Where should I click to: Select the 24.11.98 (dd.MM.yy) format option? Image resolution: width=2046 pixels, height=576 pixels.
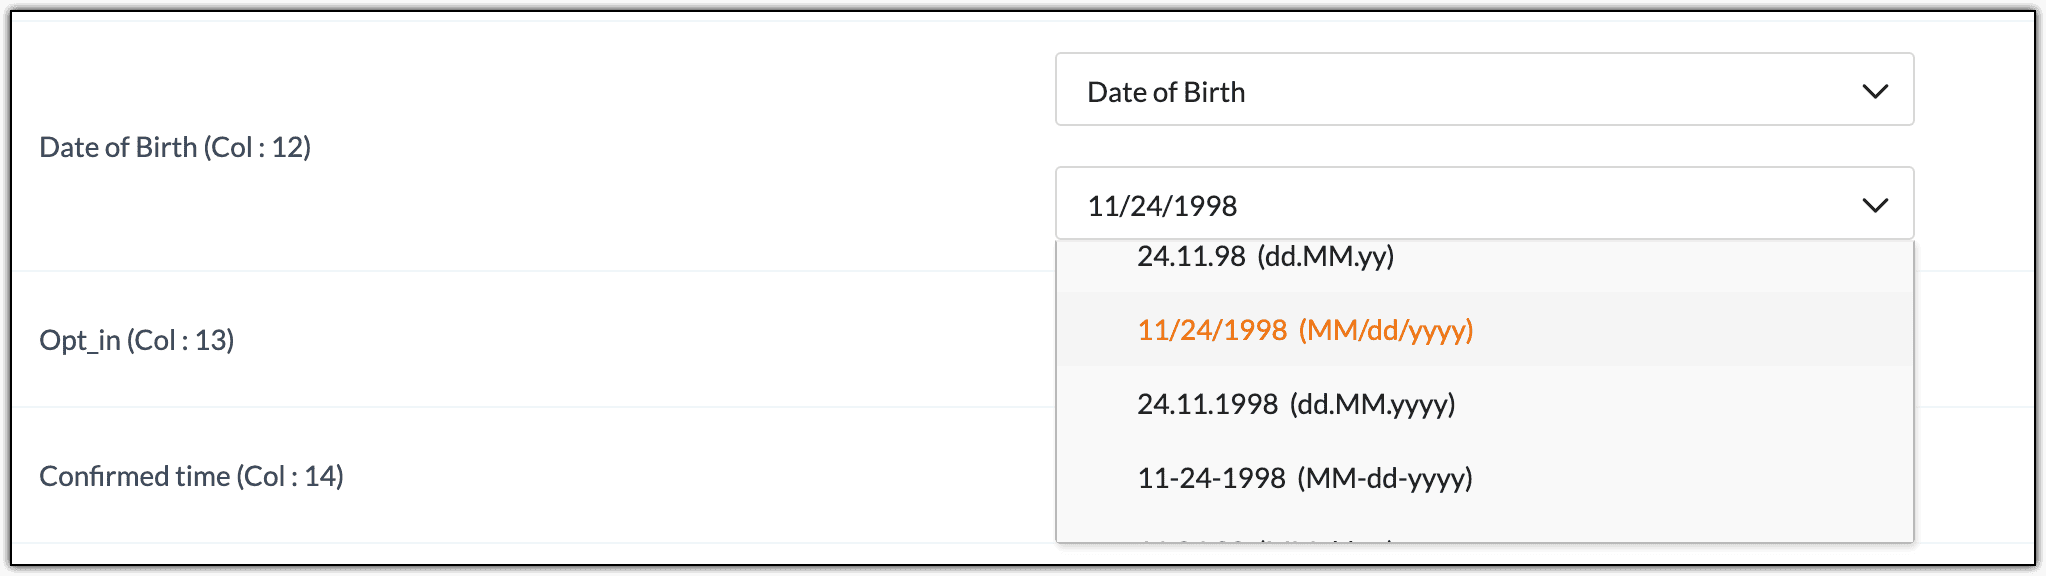pos(1265,257)
